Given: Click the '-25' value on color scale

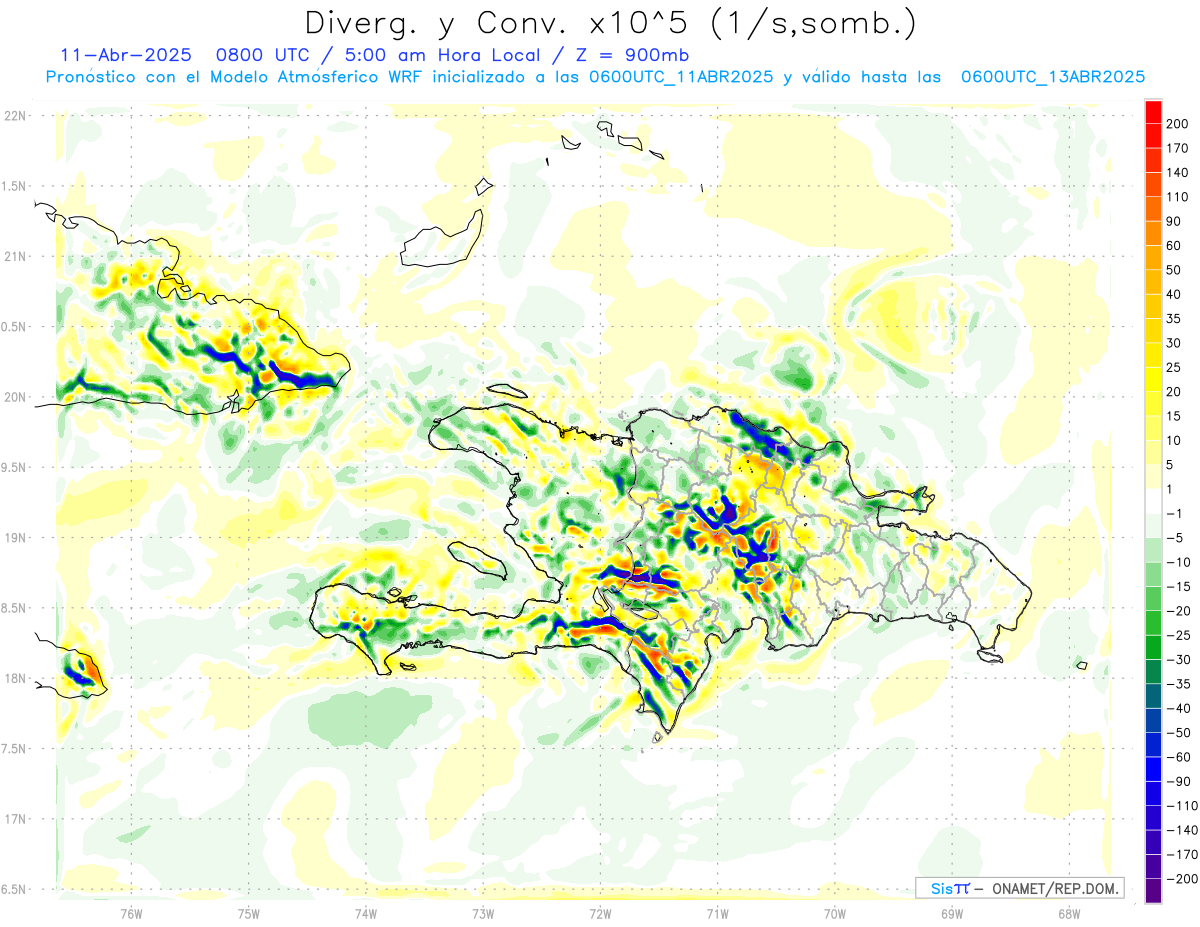Looking at the screenshot, I should coord(1177,635).
